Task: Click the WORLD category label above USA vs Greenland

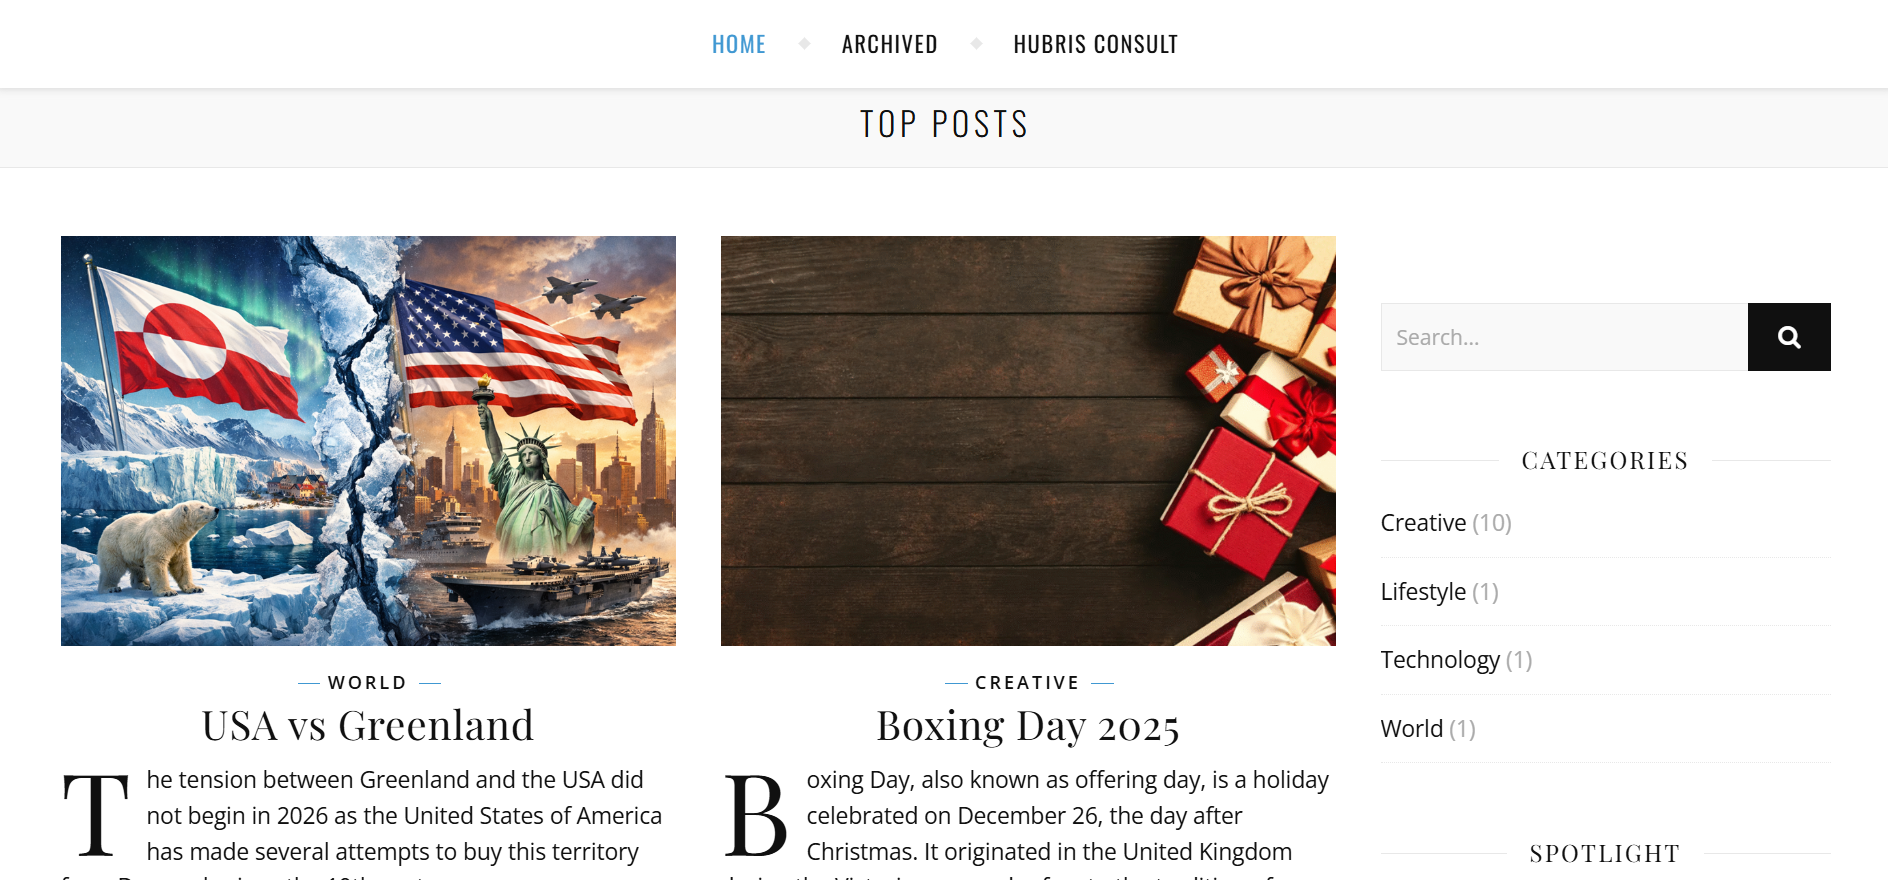Action: [367, 682]
